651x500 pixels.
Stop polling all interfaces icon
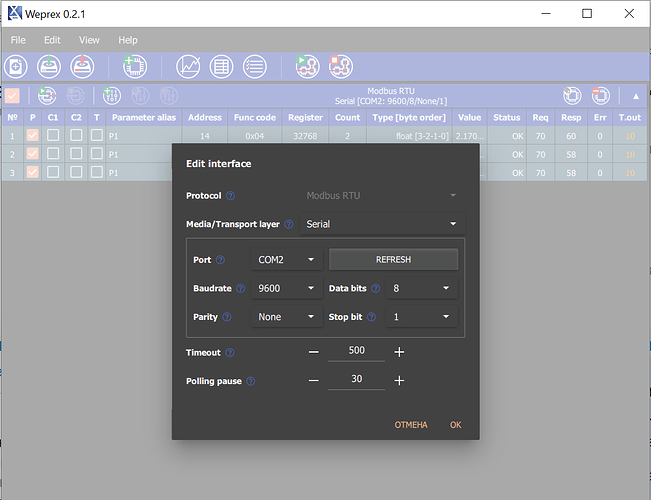pos(340,66)
